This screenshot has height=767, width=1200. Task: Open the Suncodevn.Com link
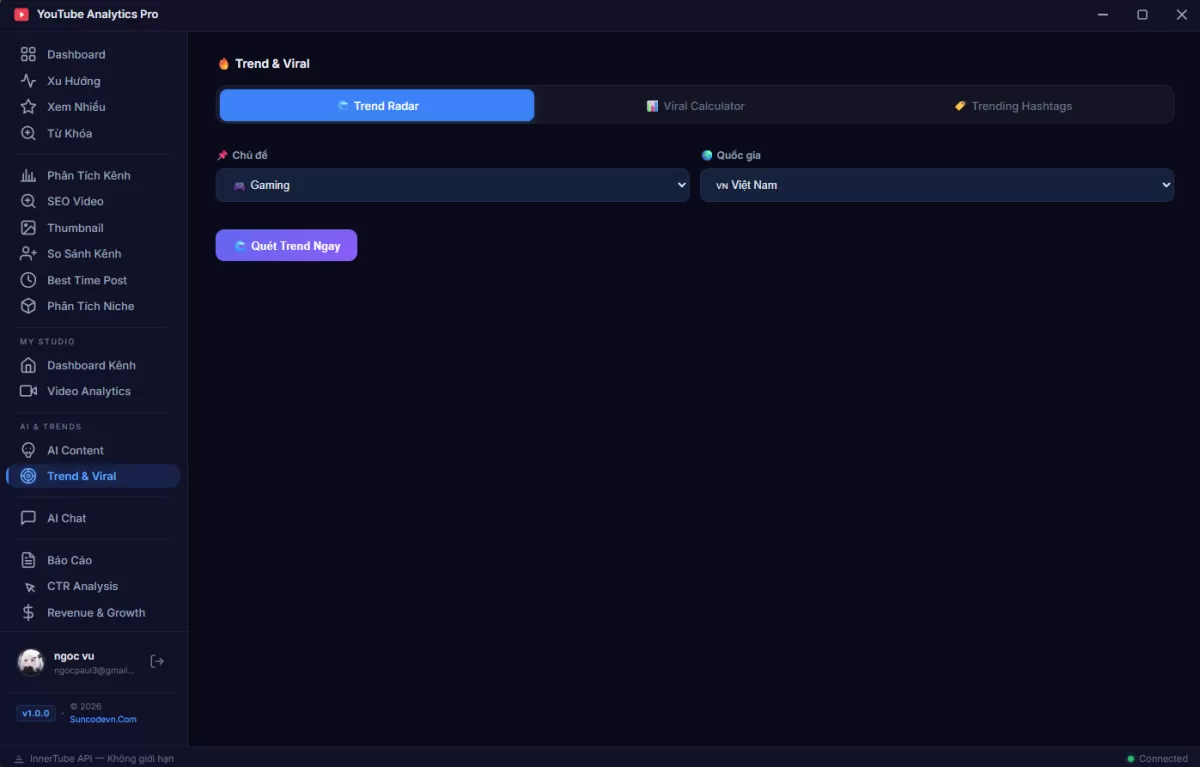[103, 719]
